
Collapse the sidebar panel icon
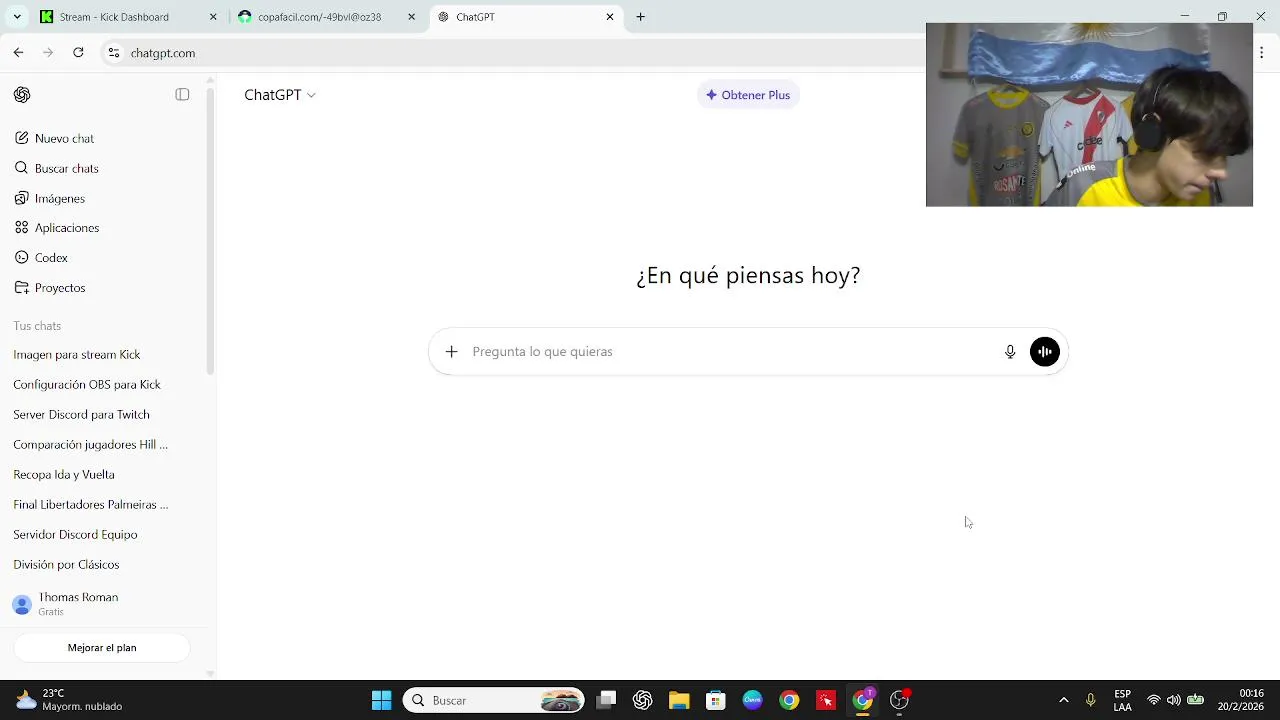click(x=182, y=95)
